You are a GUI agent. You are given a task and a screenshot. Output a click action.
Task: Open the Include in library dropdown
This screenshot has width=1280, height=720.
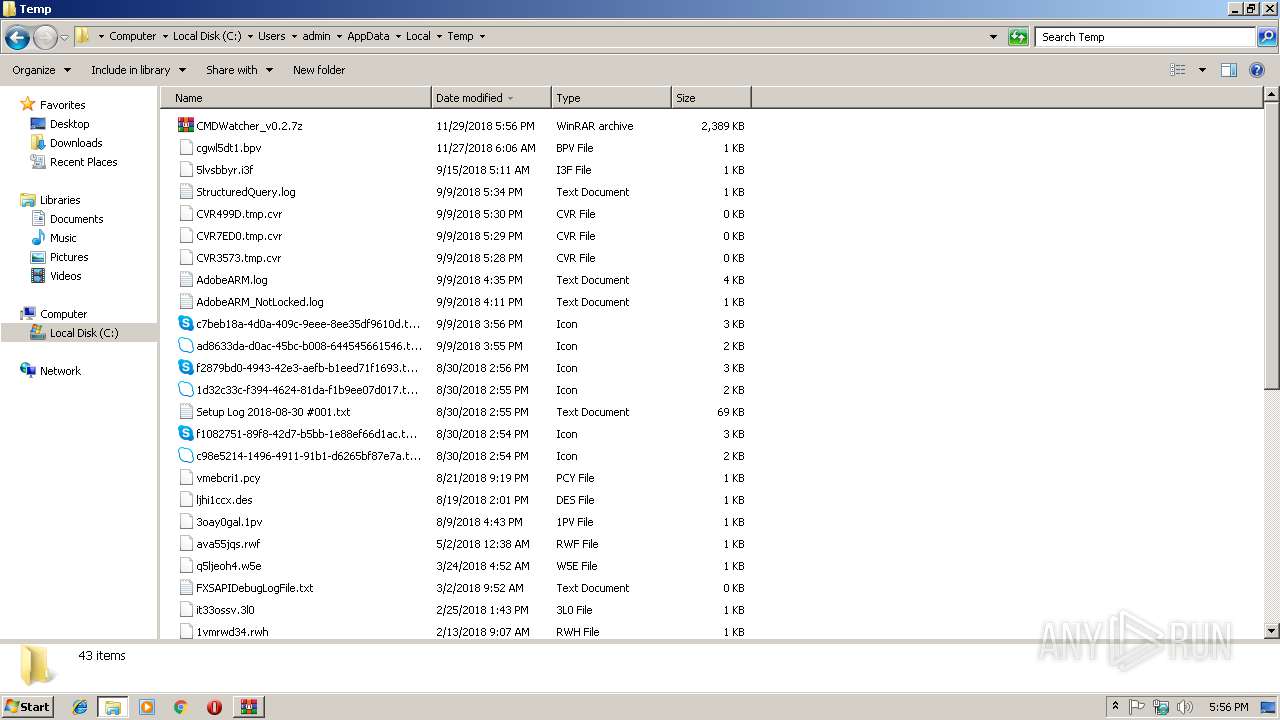click(x=138, y=70)
